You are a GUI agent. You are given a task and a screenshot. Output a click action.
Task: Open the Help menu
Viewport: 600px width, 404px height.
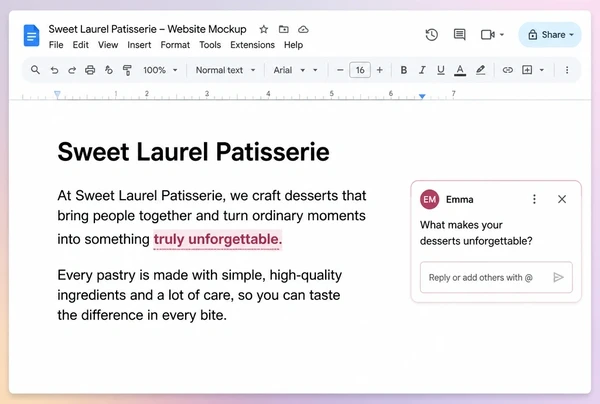[293, 45]
